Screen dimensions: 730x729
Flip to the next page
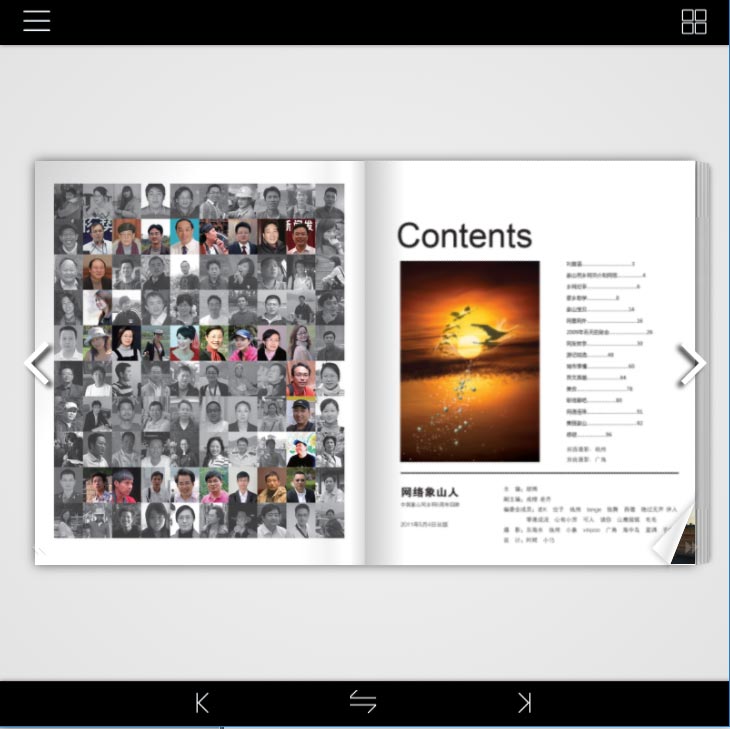691,364
